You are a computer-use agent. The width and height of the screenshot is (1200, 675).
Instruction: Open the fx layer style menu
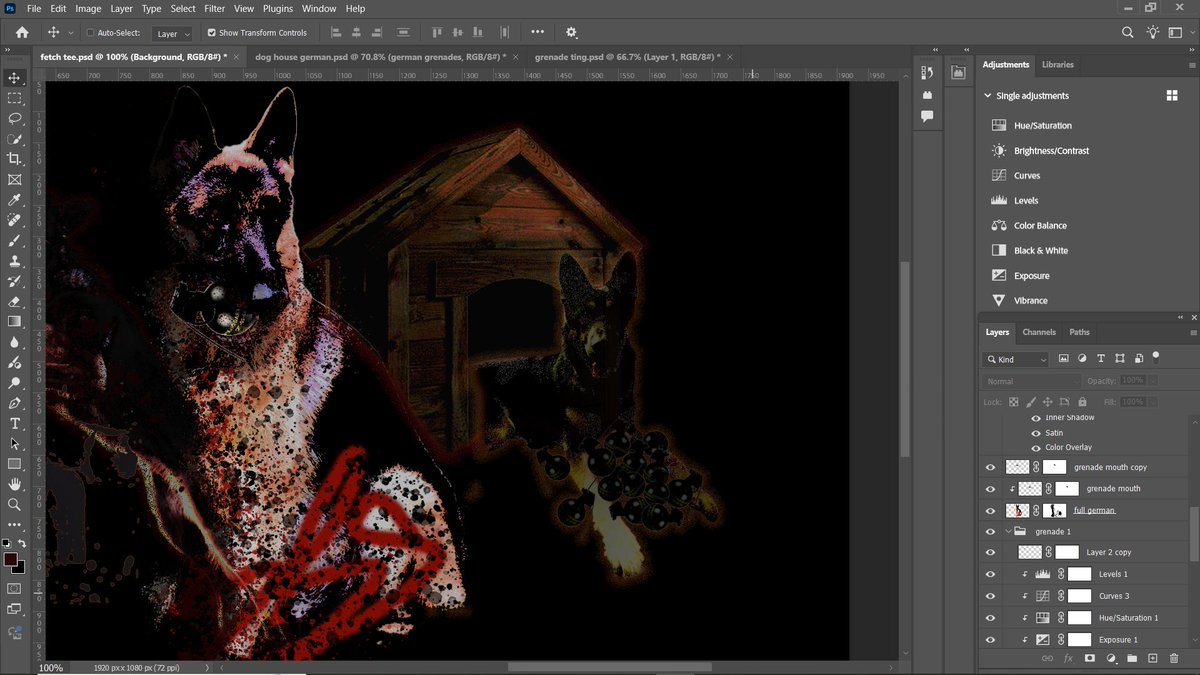point(1068,658)
